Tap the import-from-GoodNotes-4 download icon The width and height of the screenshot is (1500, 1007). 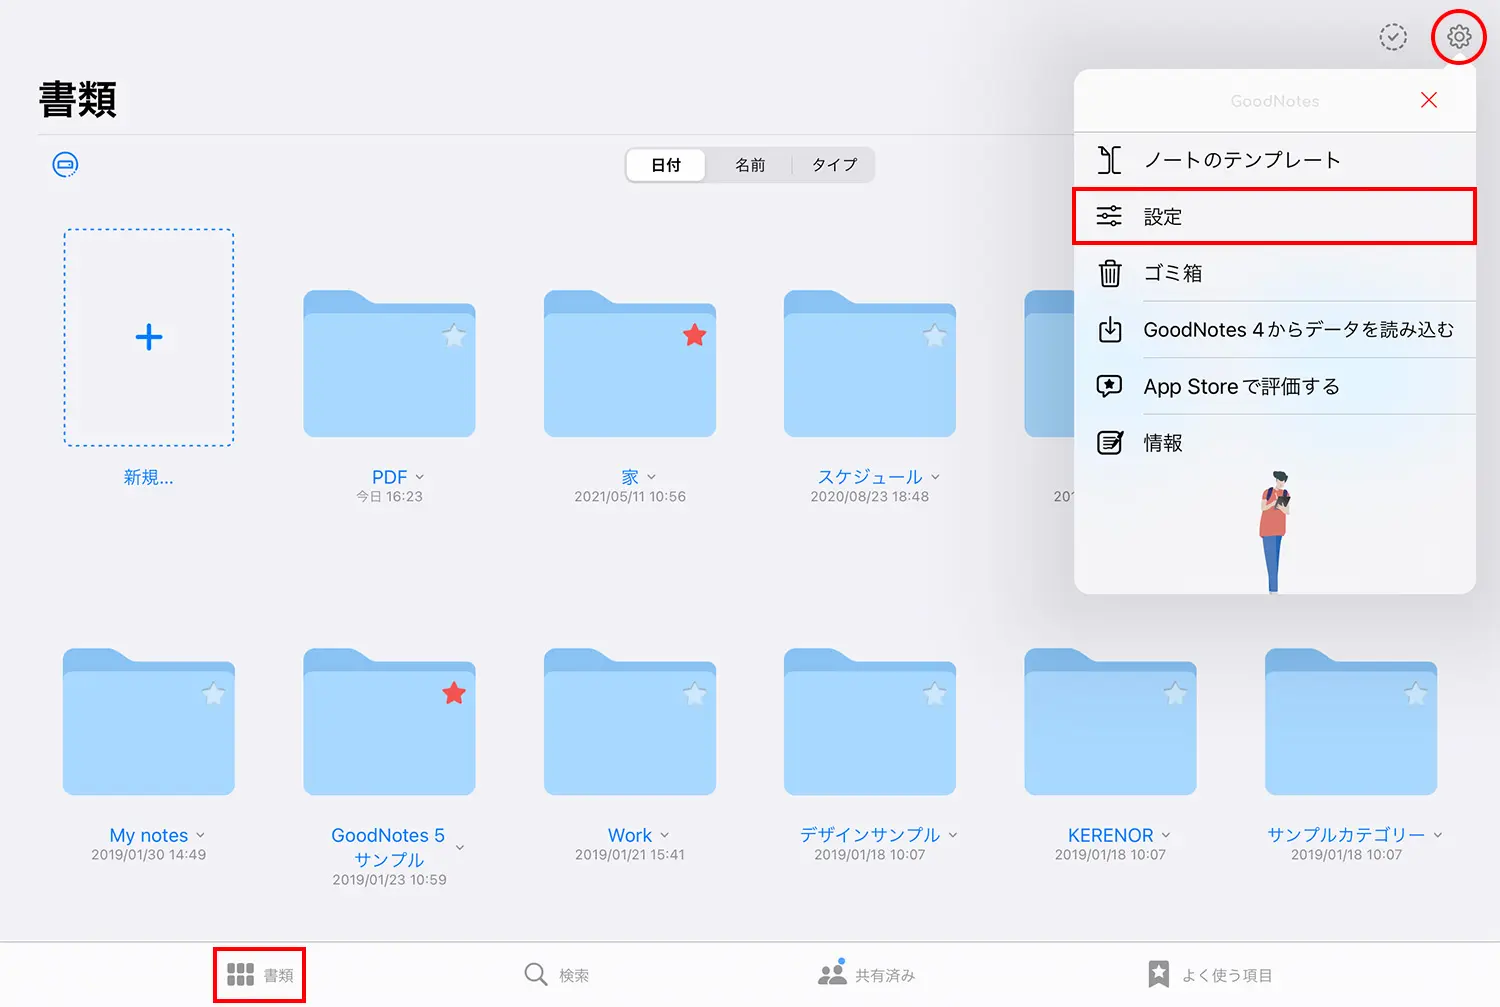1110,329
